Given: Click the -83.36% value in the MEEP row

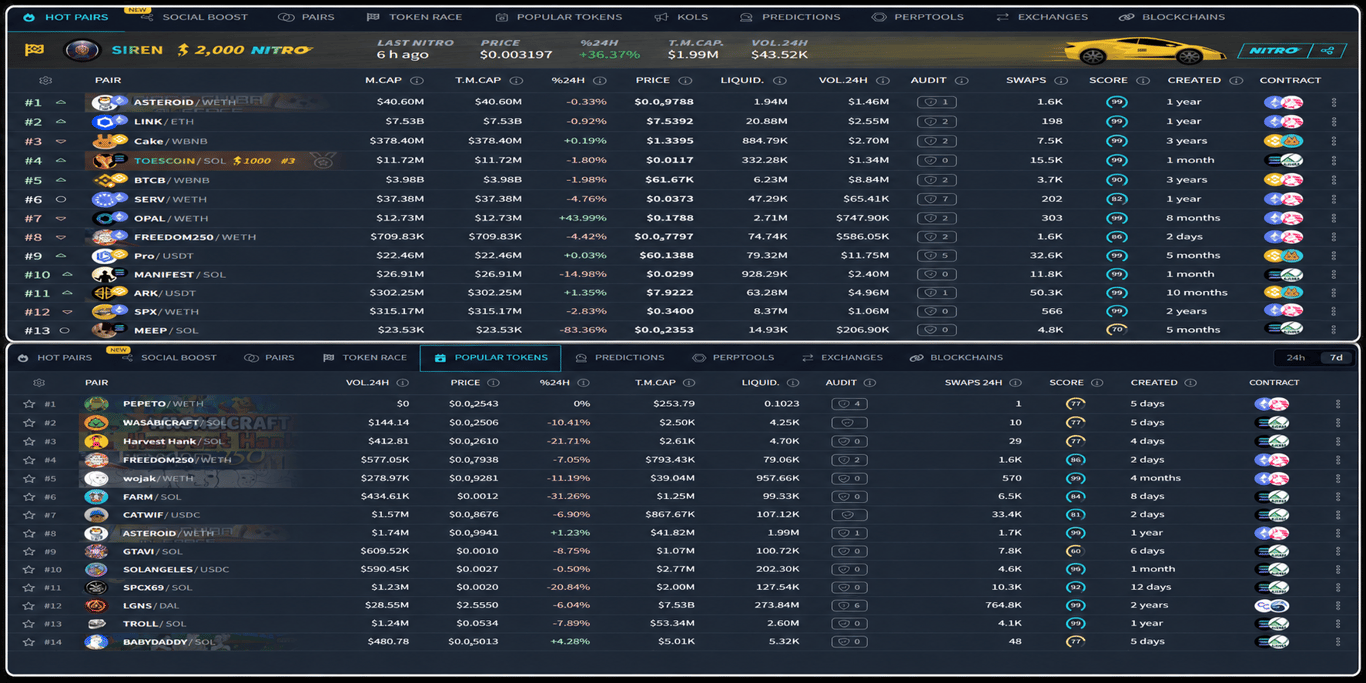Looking at the screenshot, I should pos(583,330).
